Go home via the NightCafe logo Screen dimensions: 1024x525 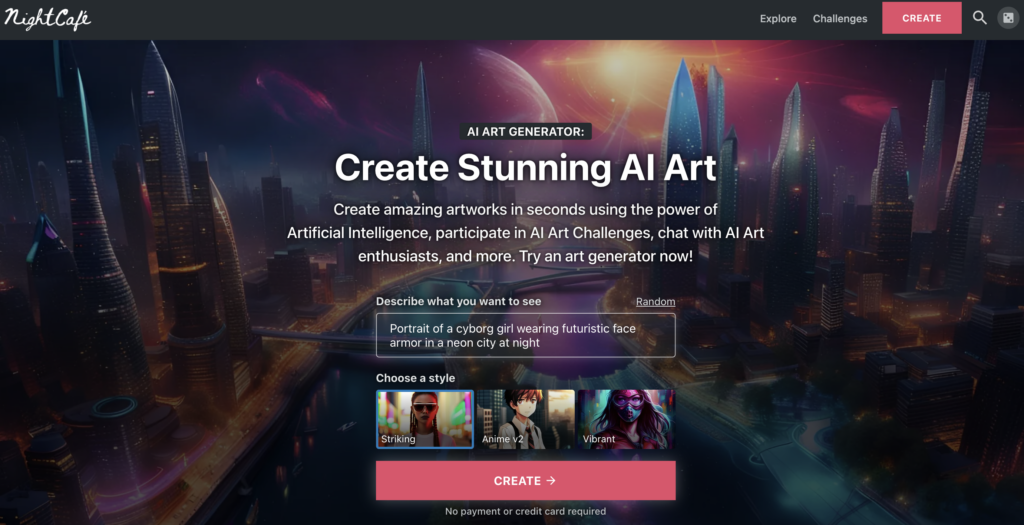pyautogui.click(x=47, y=19)
